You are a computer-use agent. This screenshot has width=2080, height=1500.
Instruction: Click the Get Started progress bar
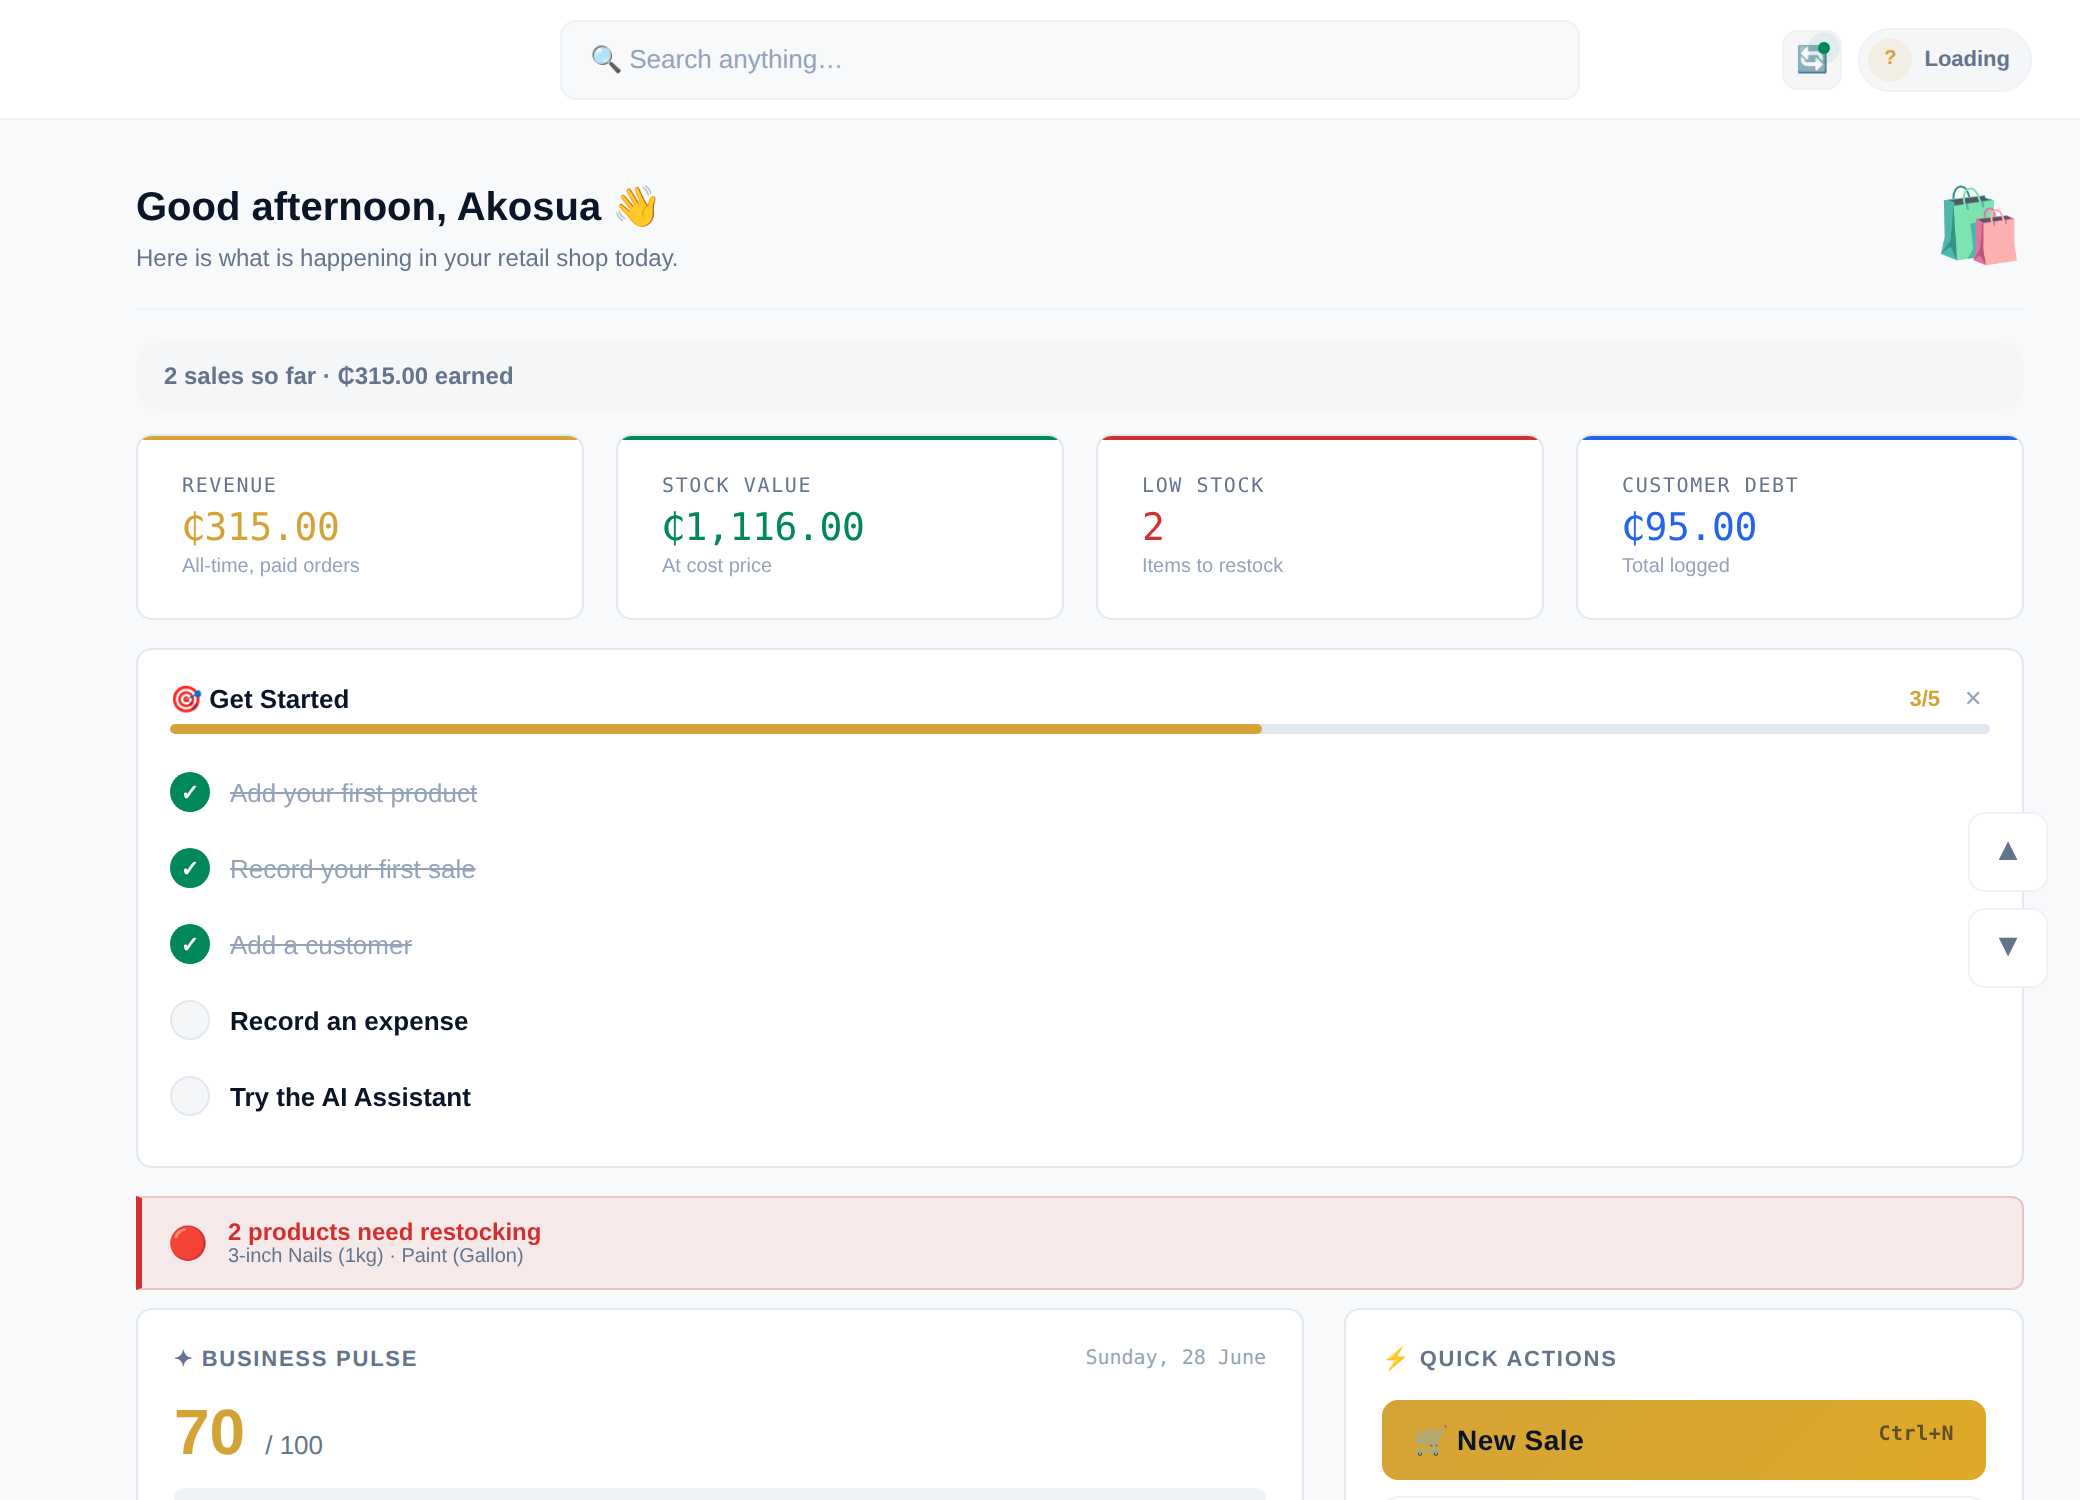(x=1080, y=729)
